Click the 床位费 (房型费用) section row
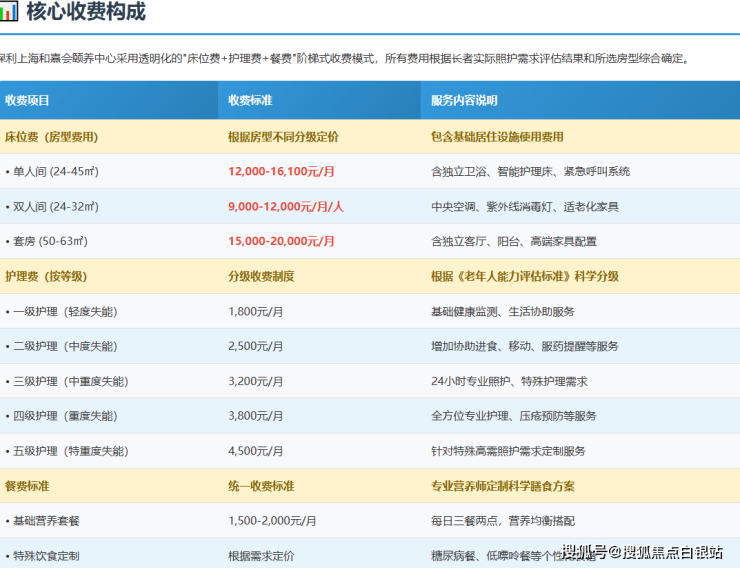Screen dimensions: 740x568 52,136
